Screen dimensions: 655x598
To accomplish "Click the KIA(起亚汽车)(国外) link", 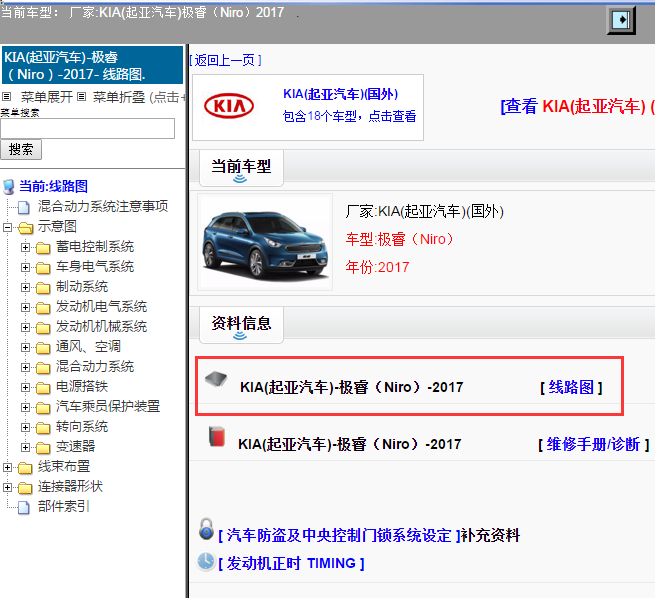I will (340, 94).
